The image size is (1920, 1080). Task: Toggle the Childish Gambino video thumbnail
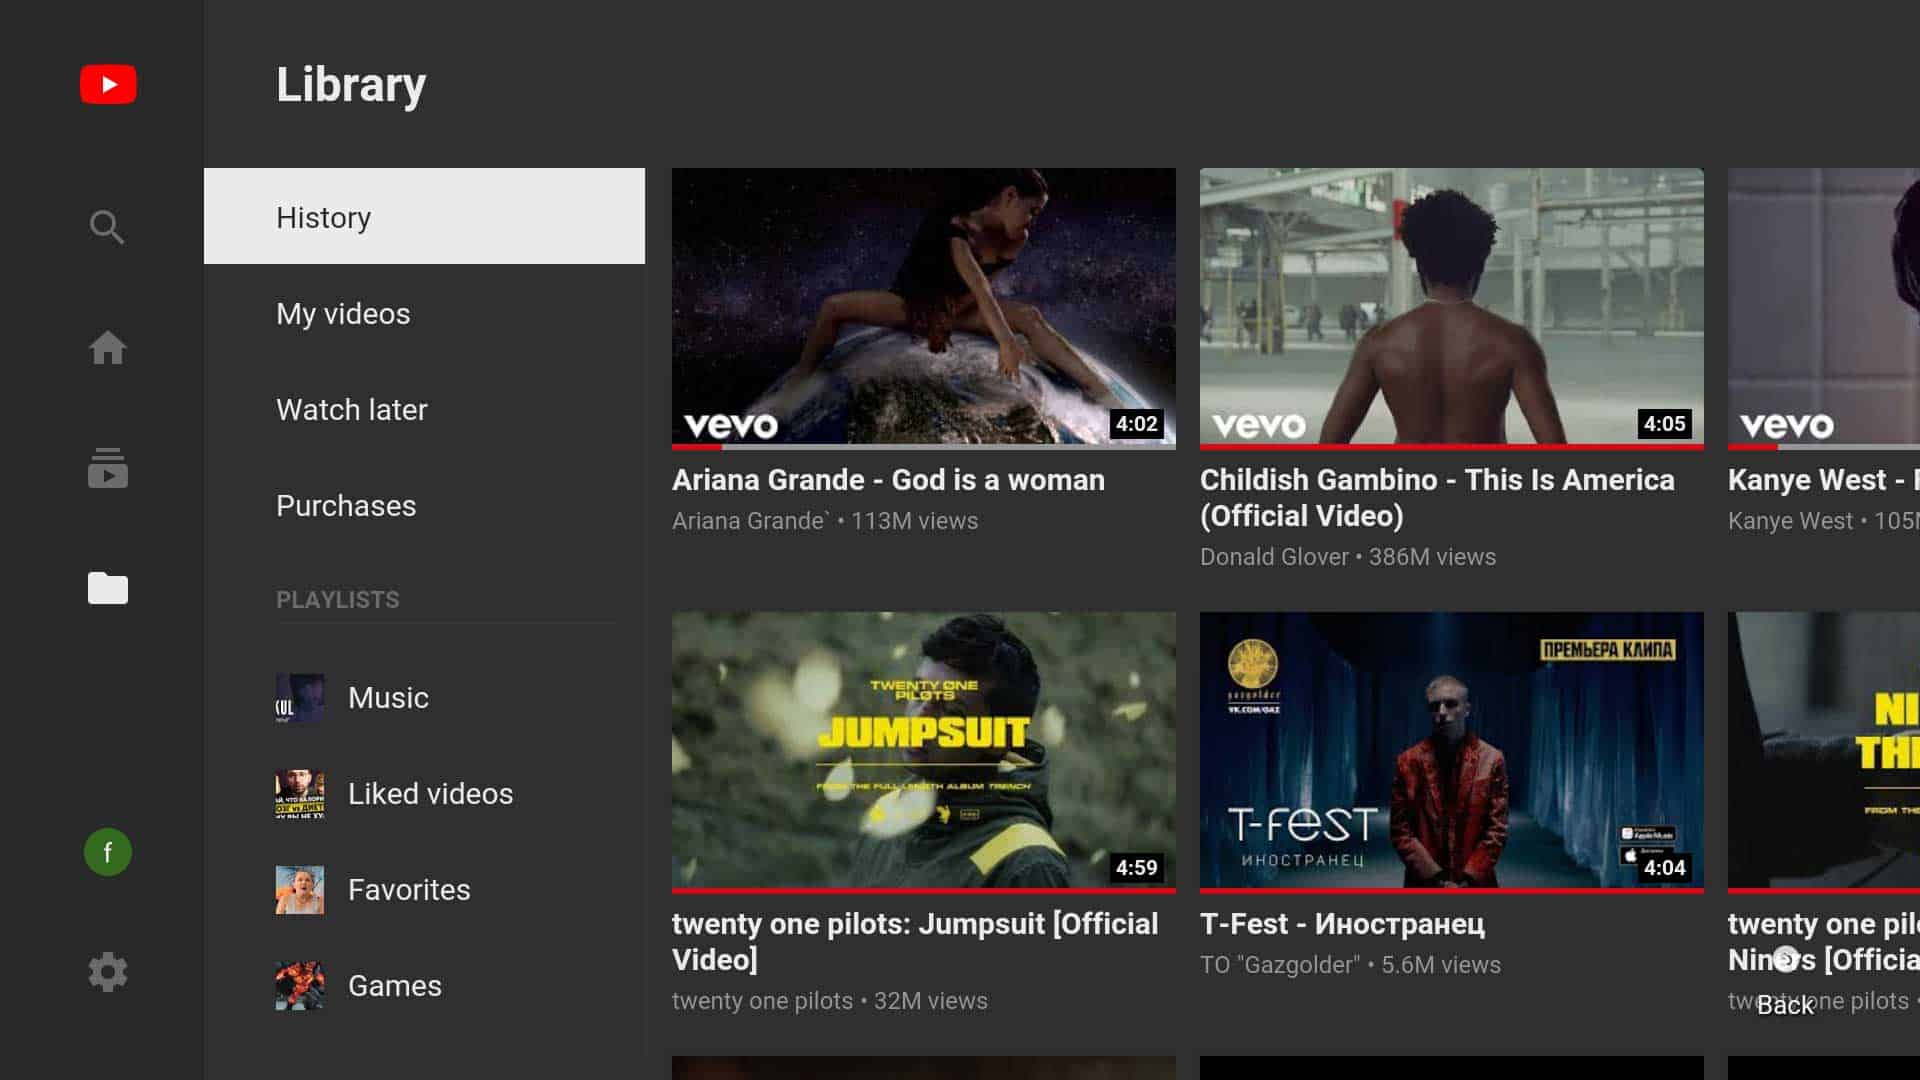pos(1451,306)
